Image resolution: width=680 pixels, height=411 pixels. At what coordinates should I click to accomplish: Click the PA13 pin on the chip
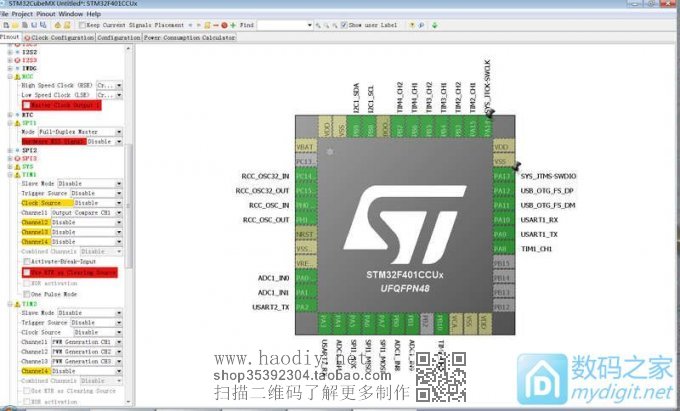coord(504,176)
